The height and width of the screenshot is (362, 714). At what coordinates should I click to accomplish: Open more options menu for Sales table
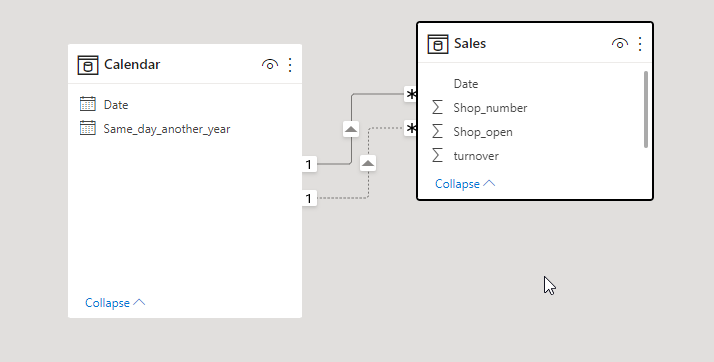tap(640, 44)
